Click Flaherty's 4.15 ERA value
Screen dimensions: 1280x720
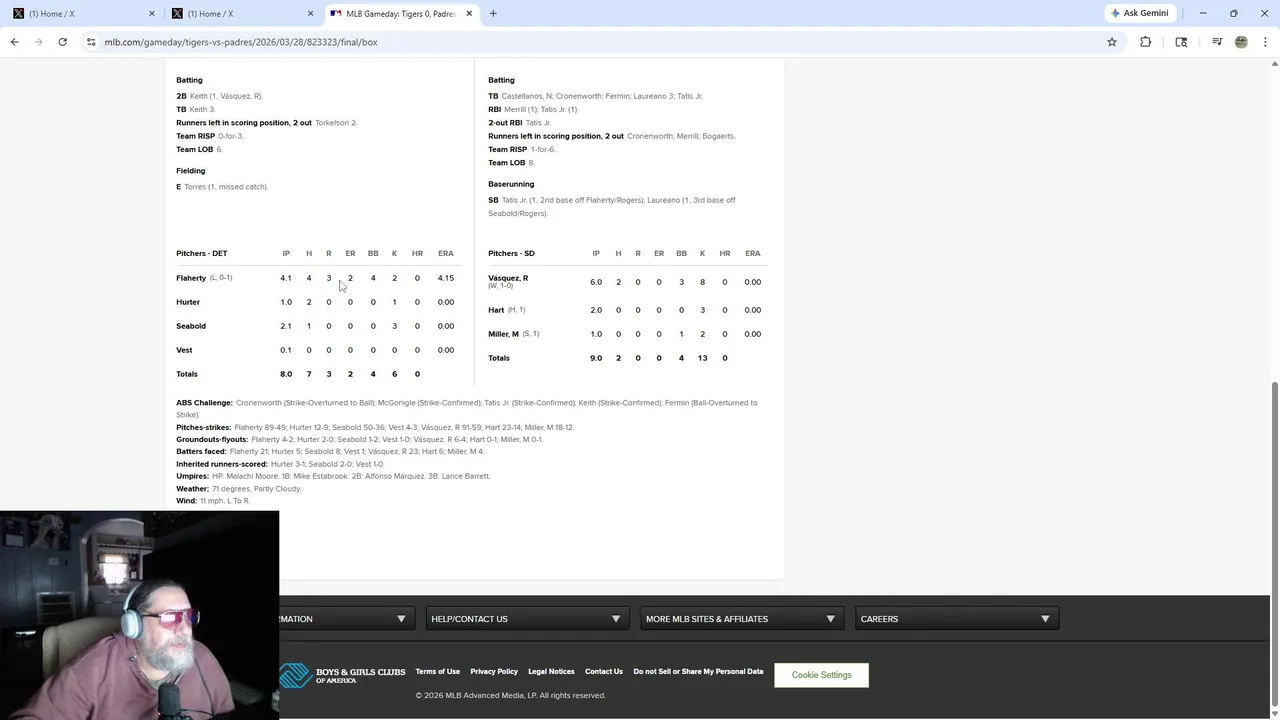pos(446,278)
